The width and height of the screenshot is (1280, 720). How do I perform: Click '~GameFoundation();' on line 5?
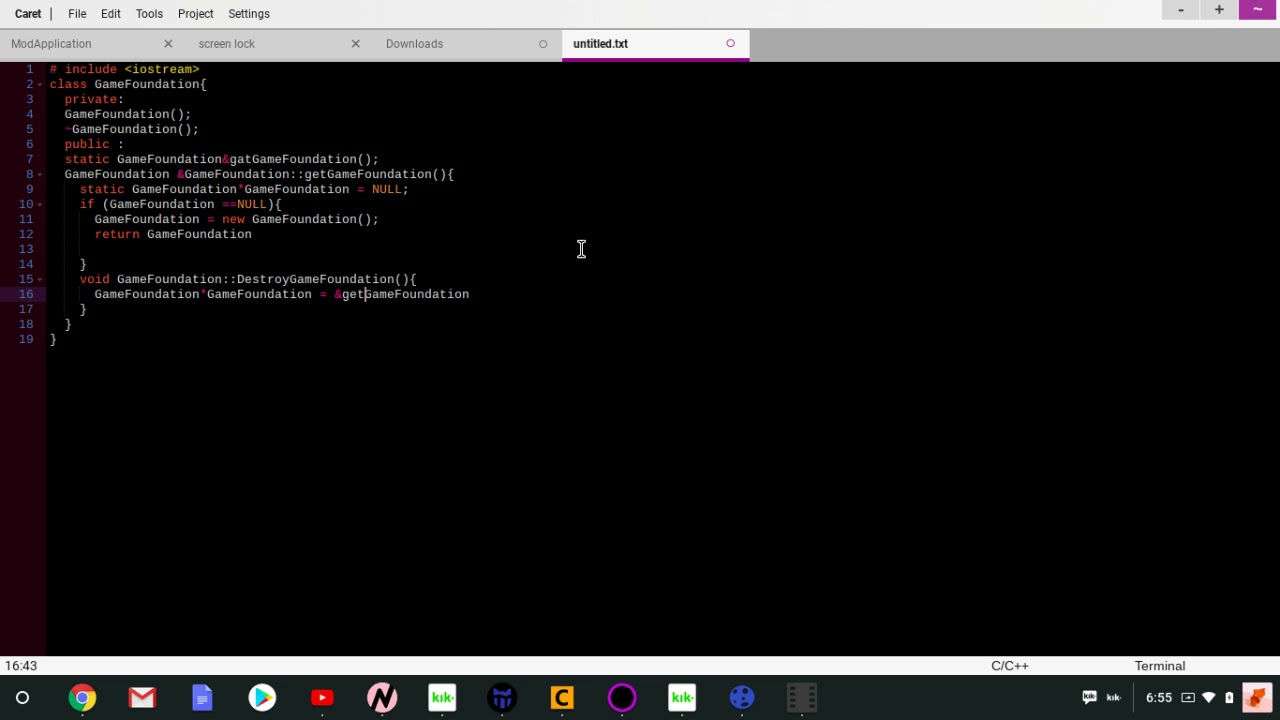coord(131,129)
